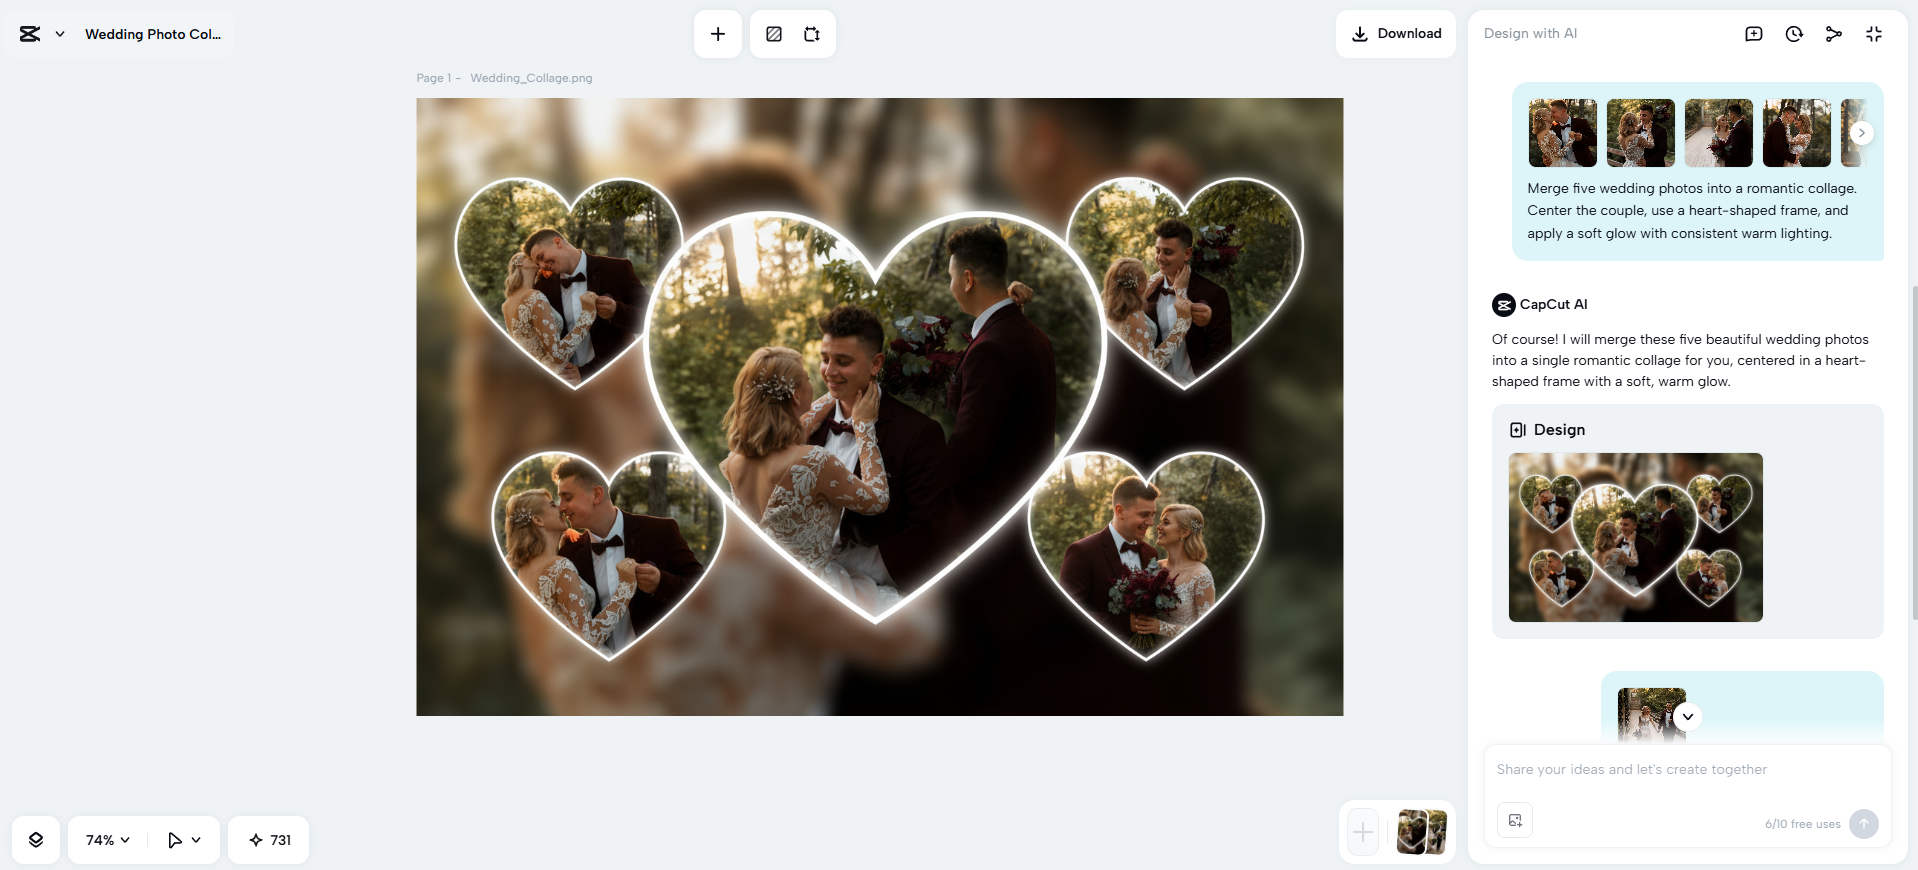Viewport: 1918px width, 870px height.
Task: Click the resize canvas icon
Action: tap(812, 34)
